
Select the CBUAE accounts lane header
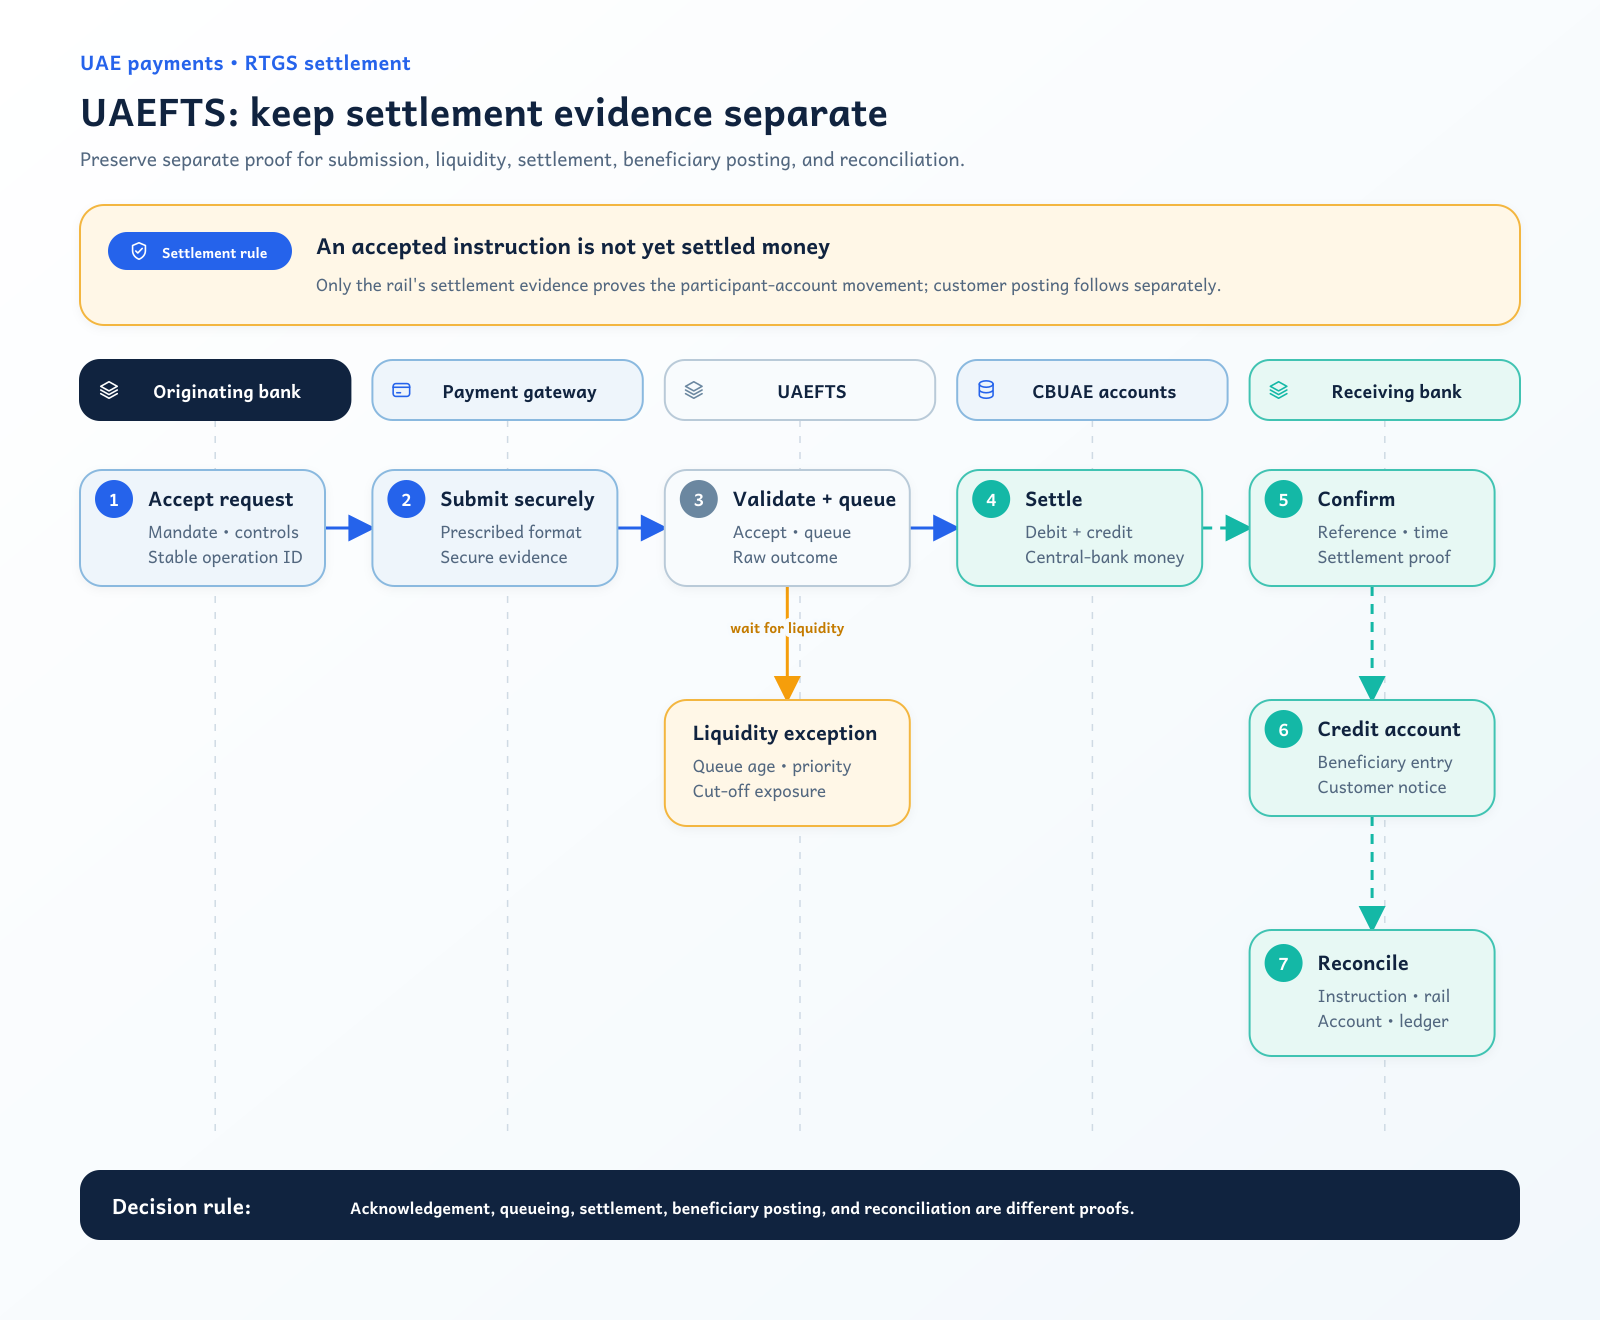(x=1092, y=390)
